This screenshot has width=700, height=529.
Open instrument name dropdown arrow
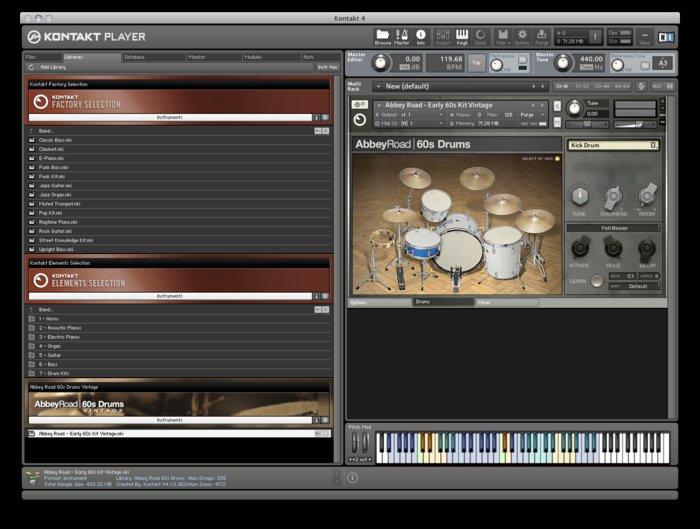(379, 105)
